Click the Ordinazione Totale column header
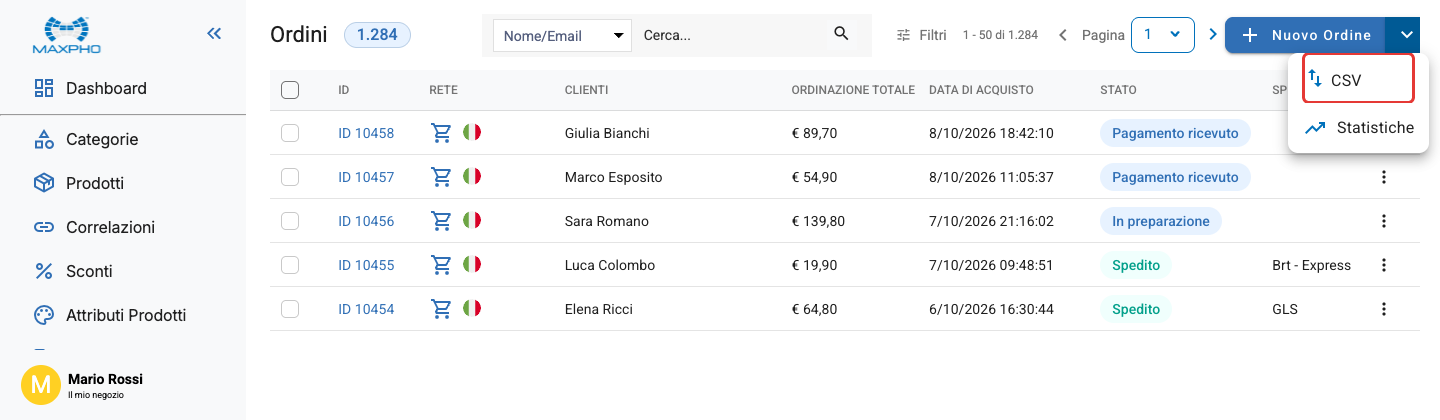 click(x=853, y=90)
